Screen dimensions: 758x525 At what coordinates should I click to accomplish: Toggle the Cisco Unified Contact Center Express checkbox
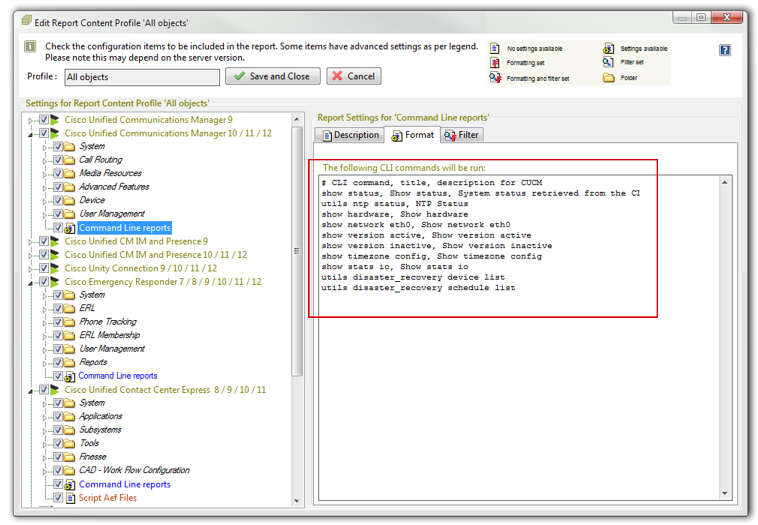[x=44, y=390]
